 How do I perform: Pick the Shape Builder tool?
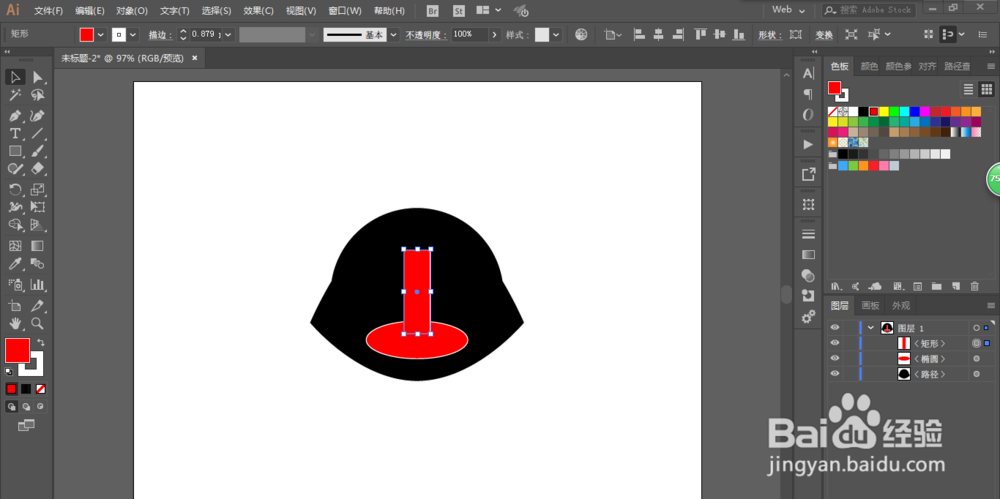pos(15,225)
